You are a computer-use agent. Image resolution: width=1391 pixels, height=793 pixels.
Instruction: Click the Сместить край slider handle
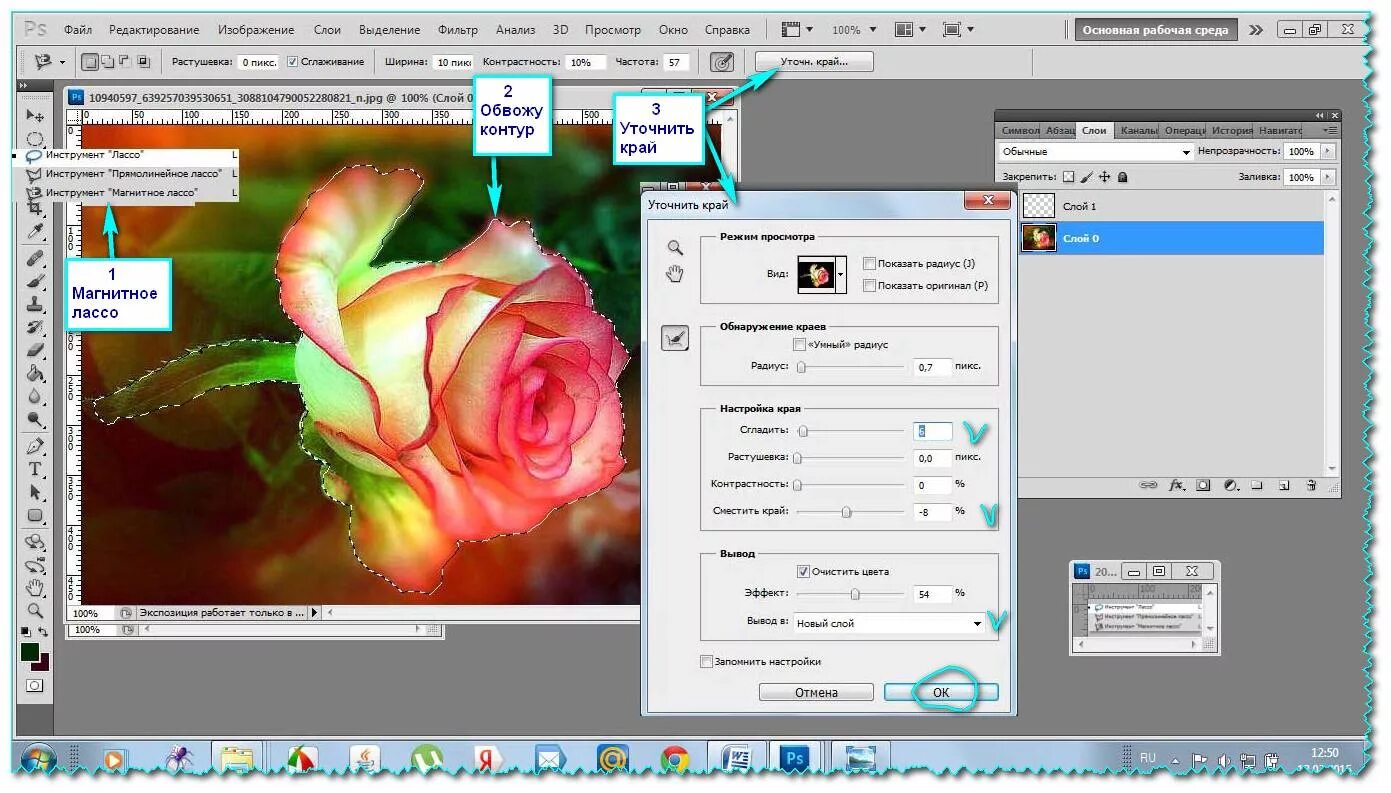point(846,512)
